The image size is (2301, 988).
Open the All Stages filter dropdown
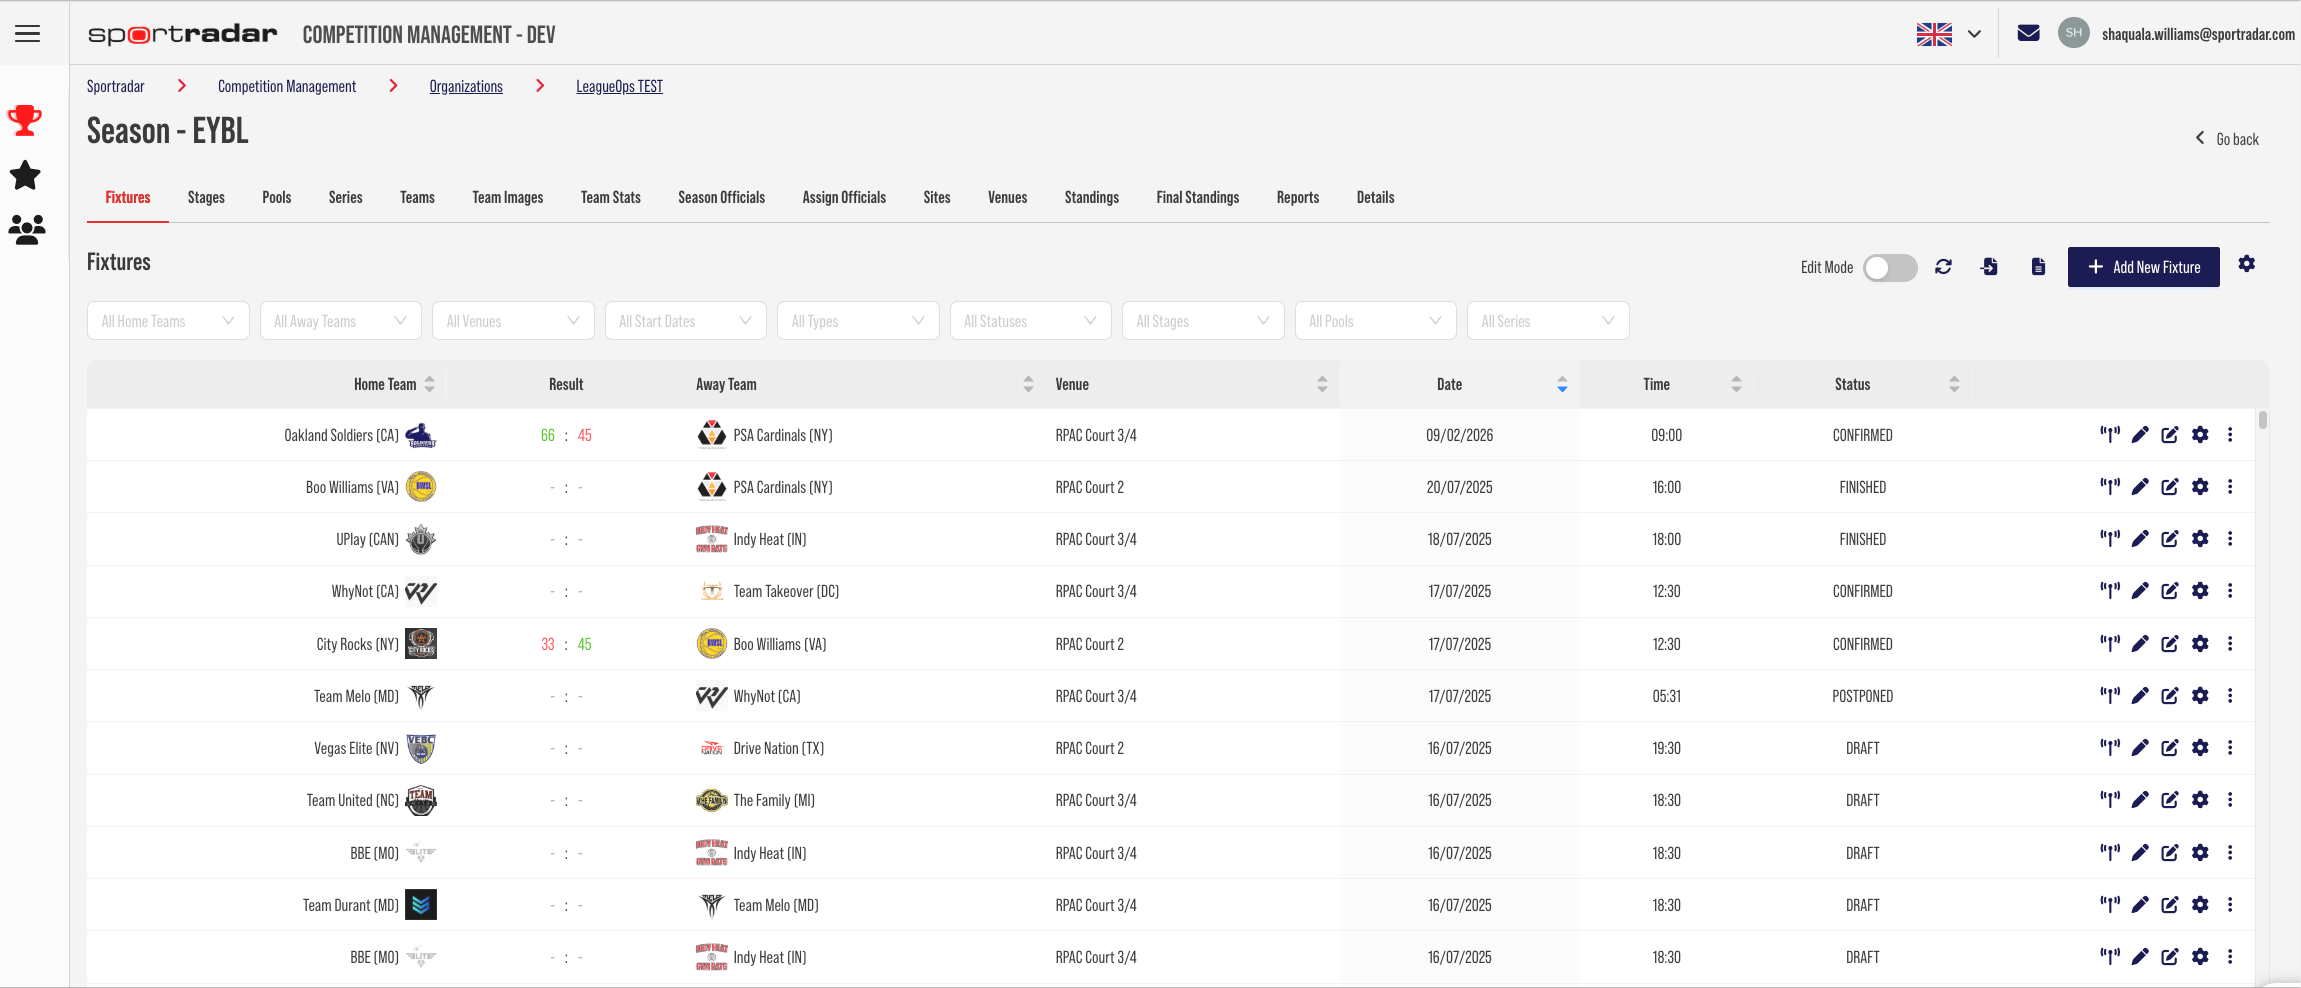(x=1203, y=321)
